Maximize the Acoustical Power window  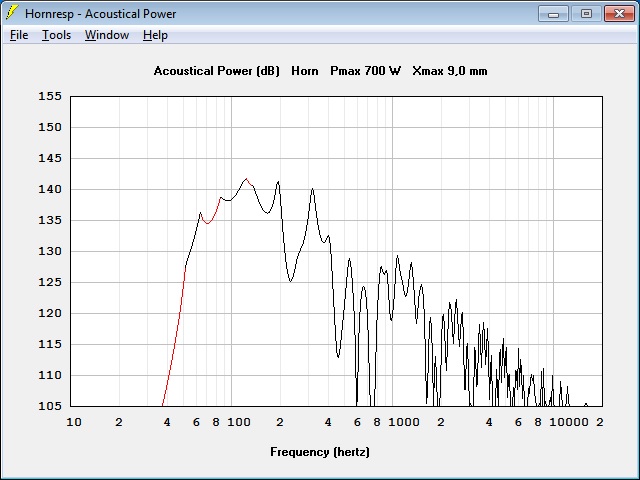point(586,14)
